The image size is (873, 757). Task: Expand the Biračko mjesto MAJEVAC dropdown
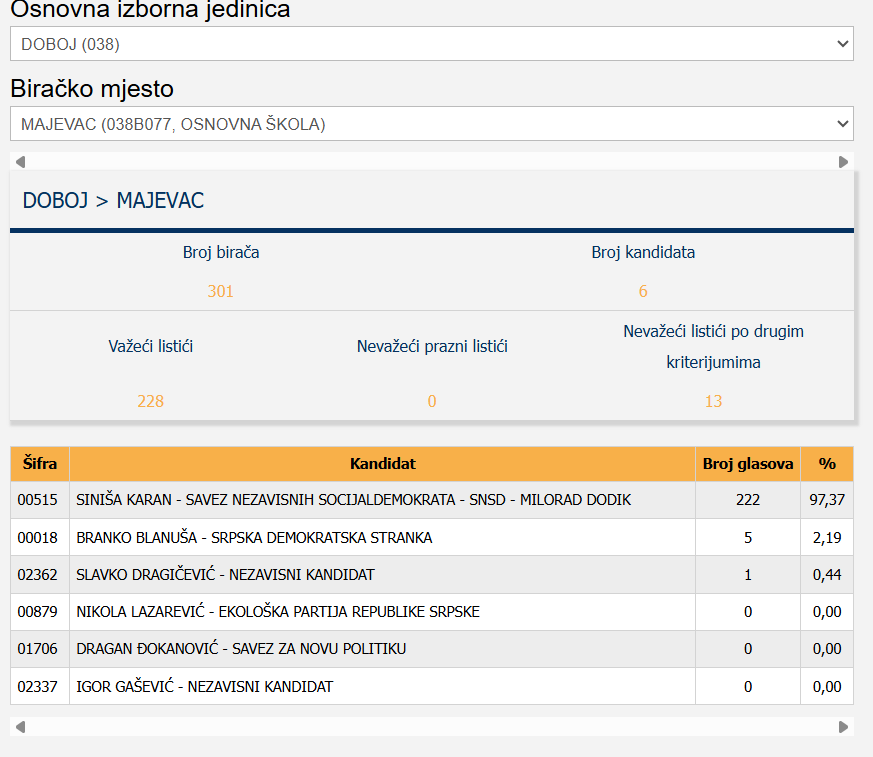[431, 124]
